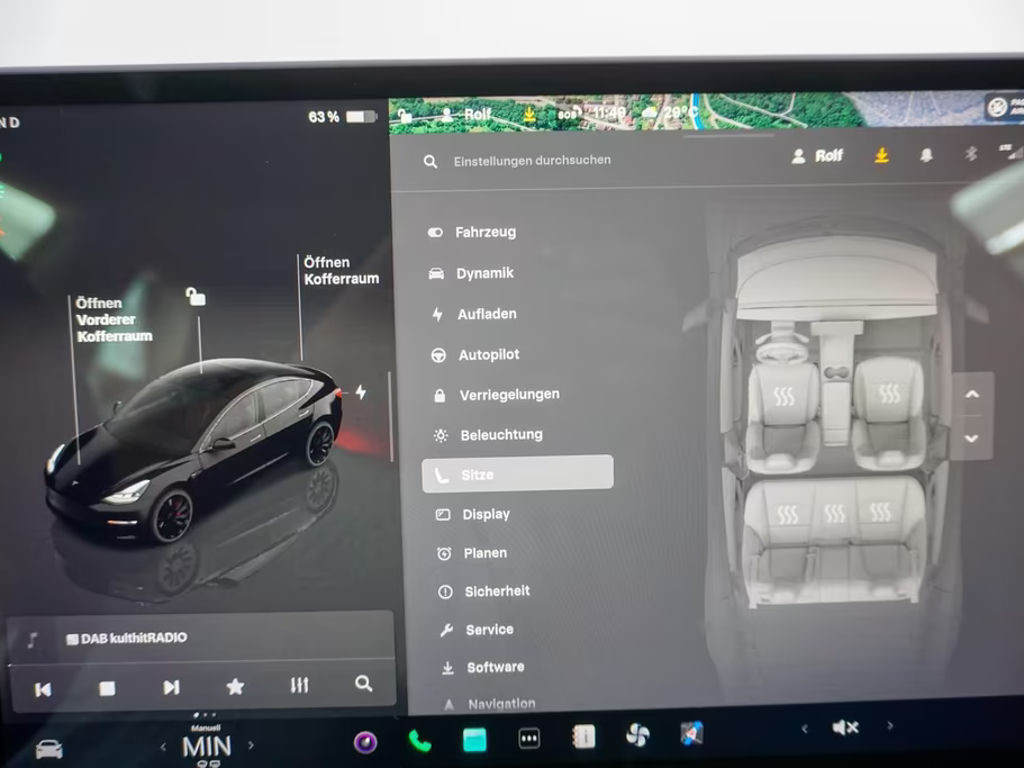This screenshot has width=1024, height=768.
Task: Increase temperature with right arrow by MIN
Action: point(251,744)
